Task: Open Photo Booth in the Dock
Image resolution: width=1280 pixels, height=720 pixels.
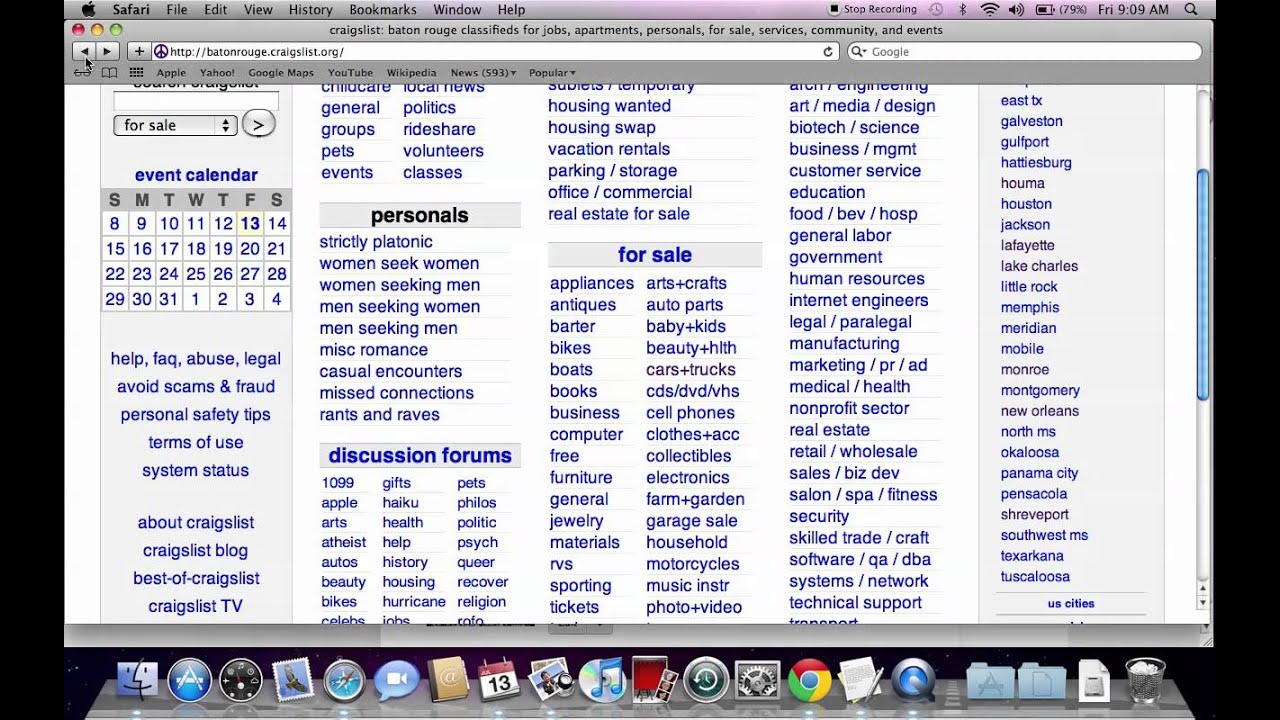Action: (654, 681)
